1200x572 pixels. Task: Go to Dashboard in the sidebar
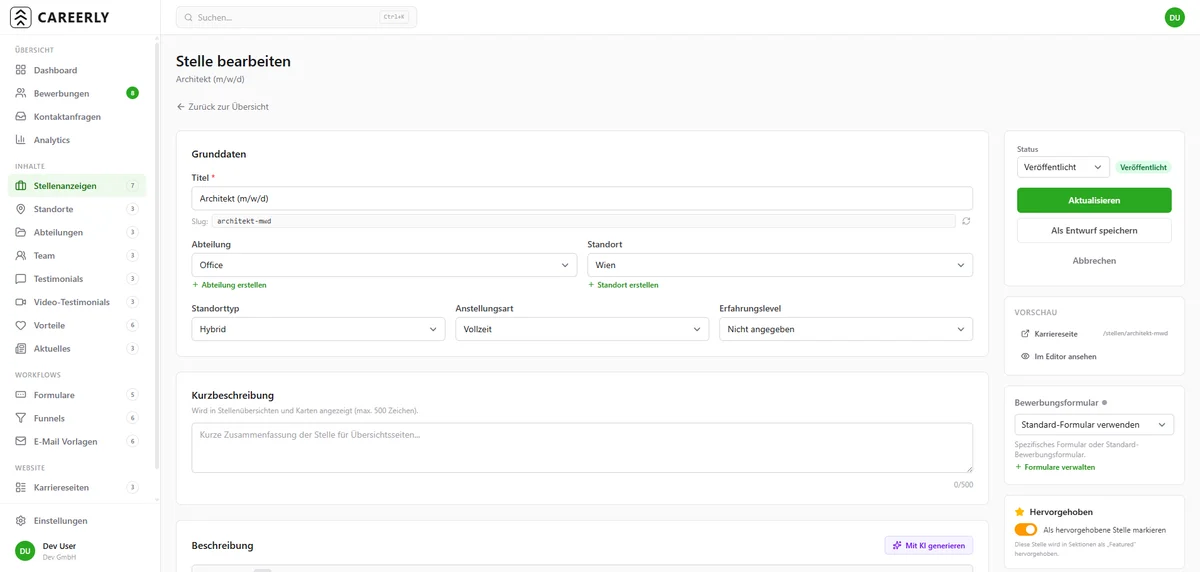coord(77,70)
